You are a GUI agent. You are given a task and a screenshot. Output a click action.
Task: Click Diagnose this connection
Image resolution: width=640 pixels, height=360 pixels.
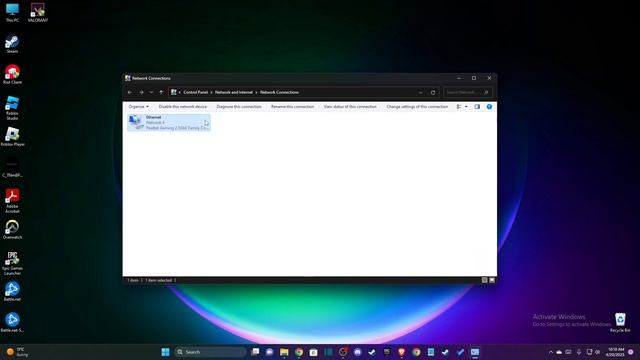(239, 107)
